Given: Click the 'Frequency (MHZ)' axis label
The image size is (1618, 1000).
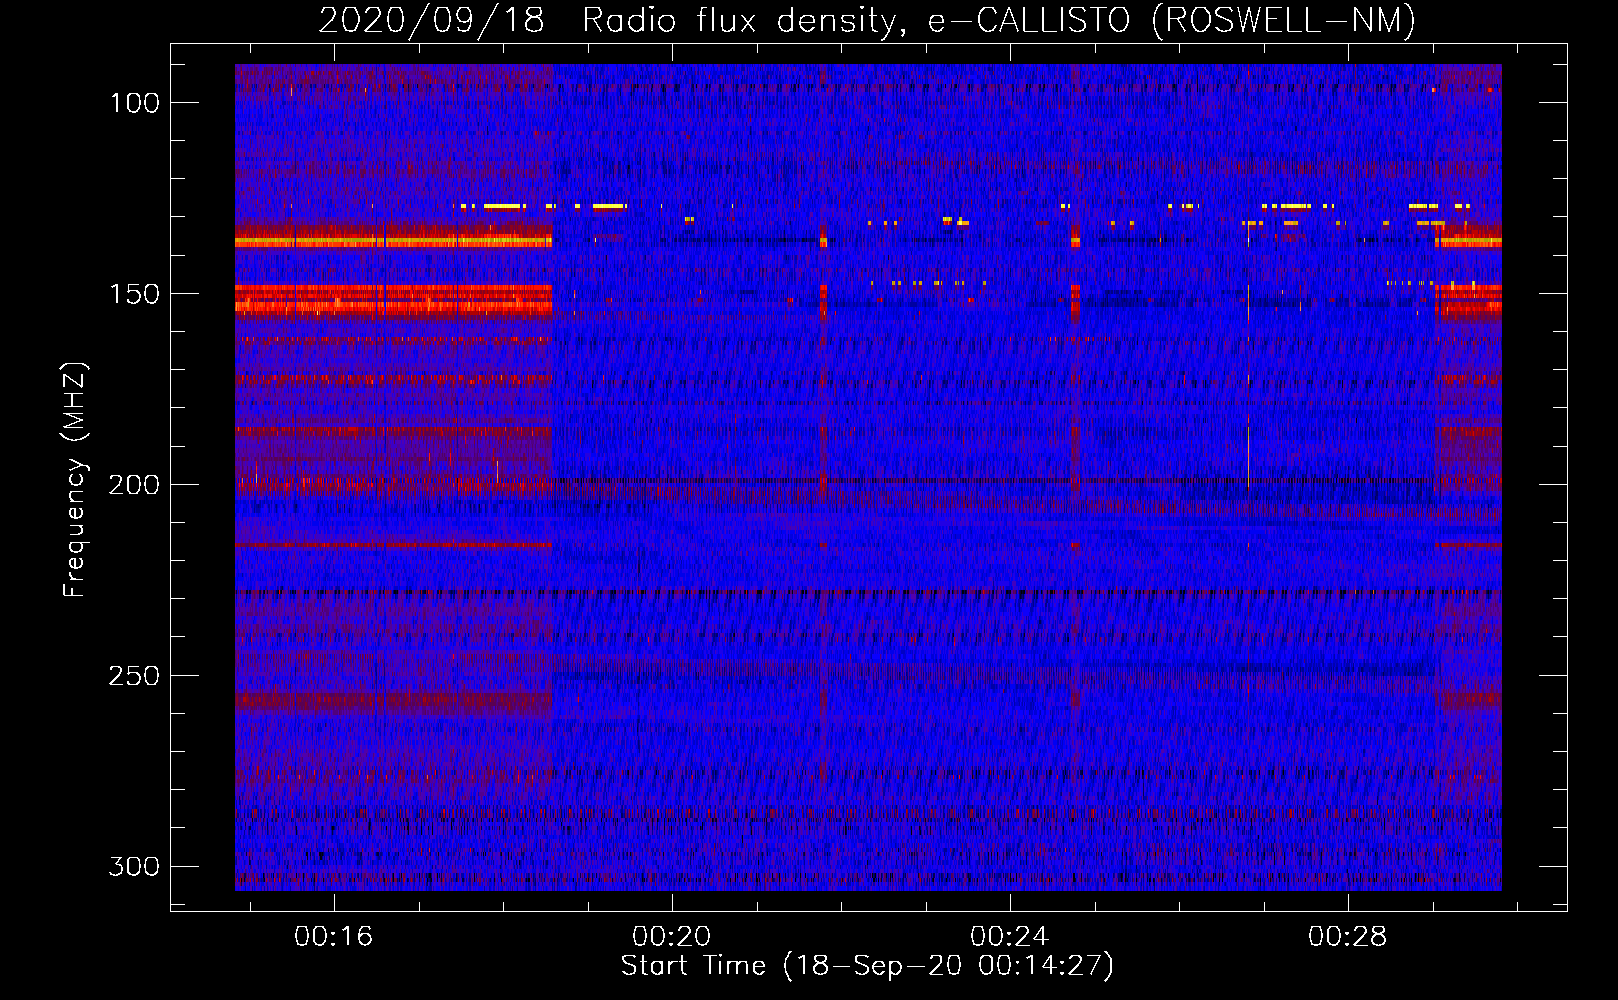Looking at the screenshot, I should (x=75, y=479).
